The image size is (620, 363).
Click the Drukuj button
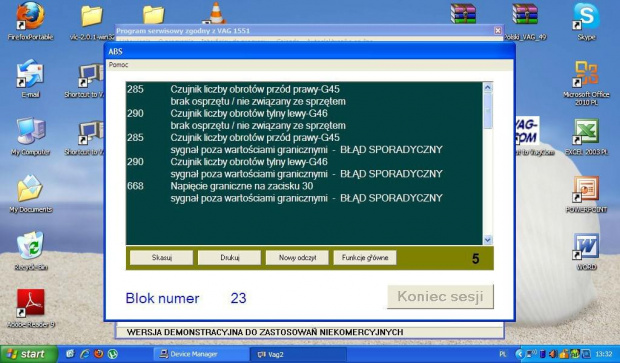229,257
